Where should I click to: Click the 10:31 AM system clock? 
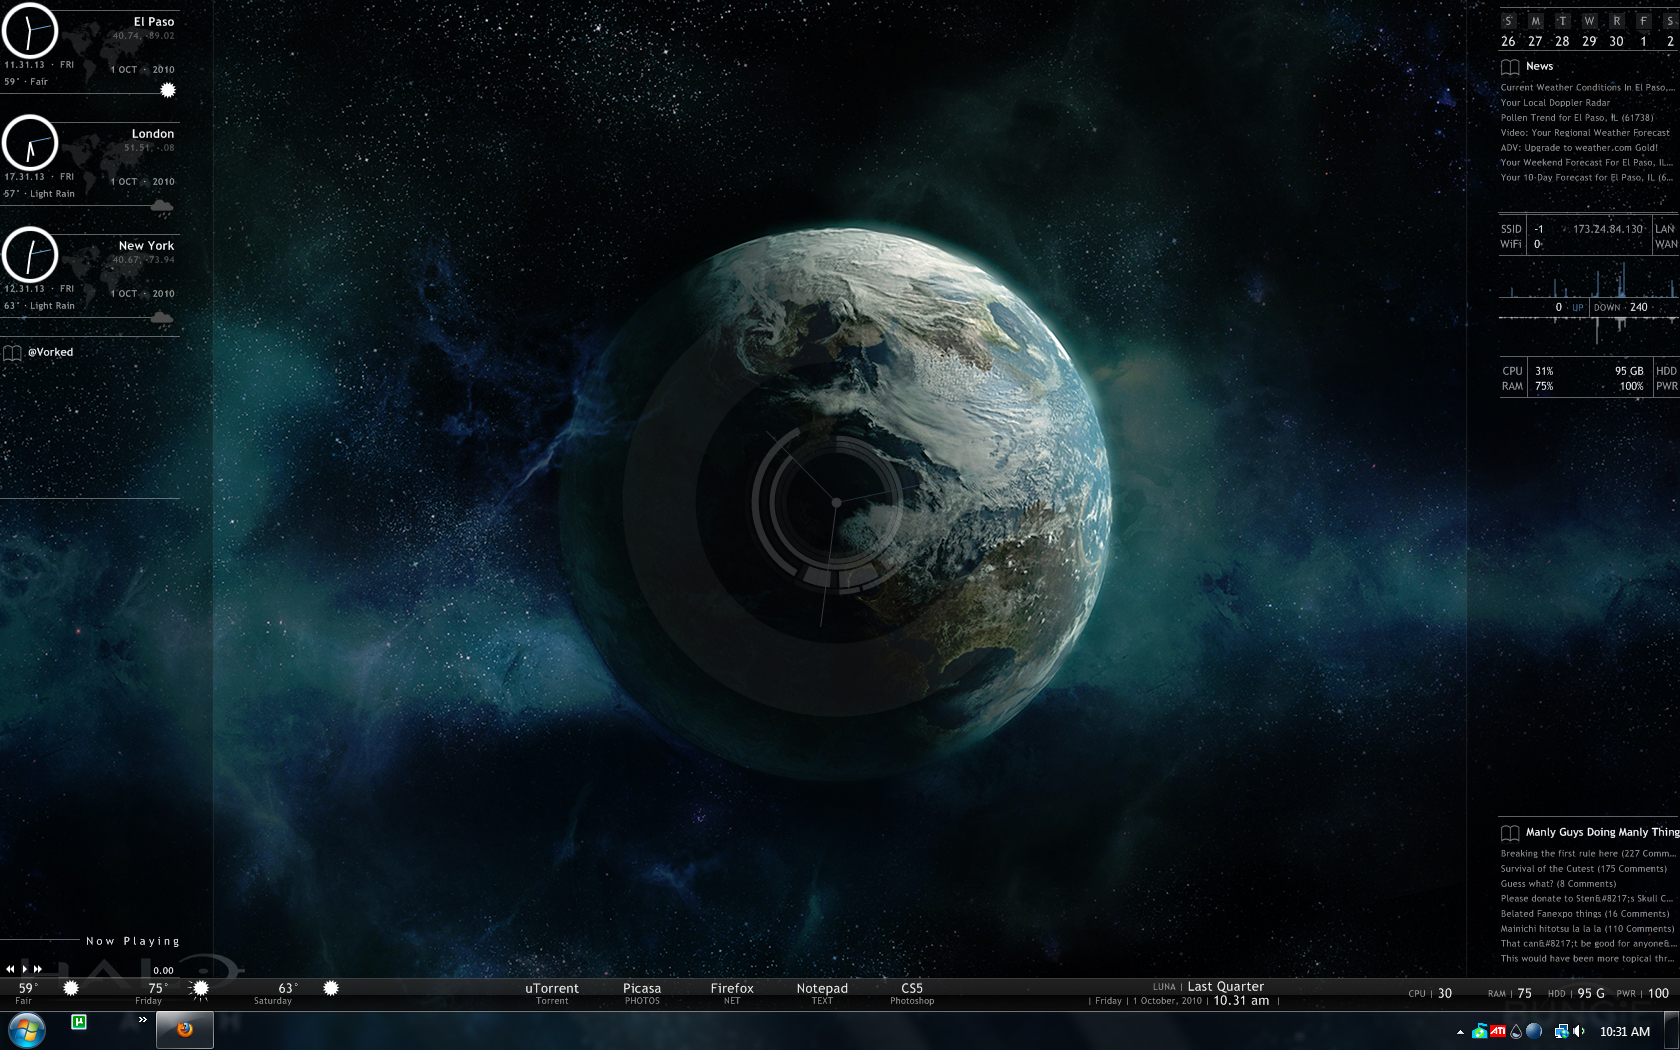coord(1624,1032)
